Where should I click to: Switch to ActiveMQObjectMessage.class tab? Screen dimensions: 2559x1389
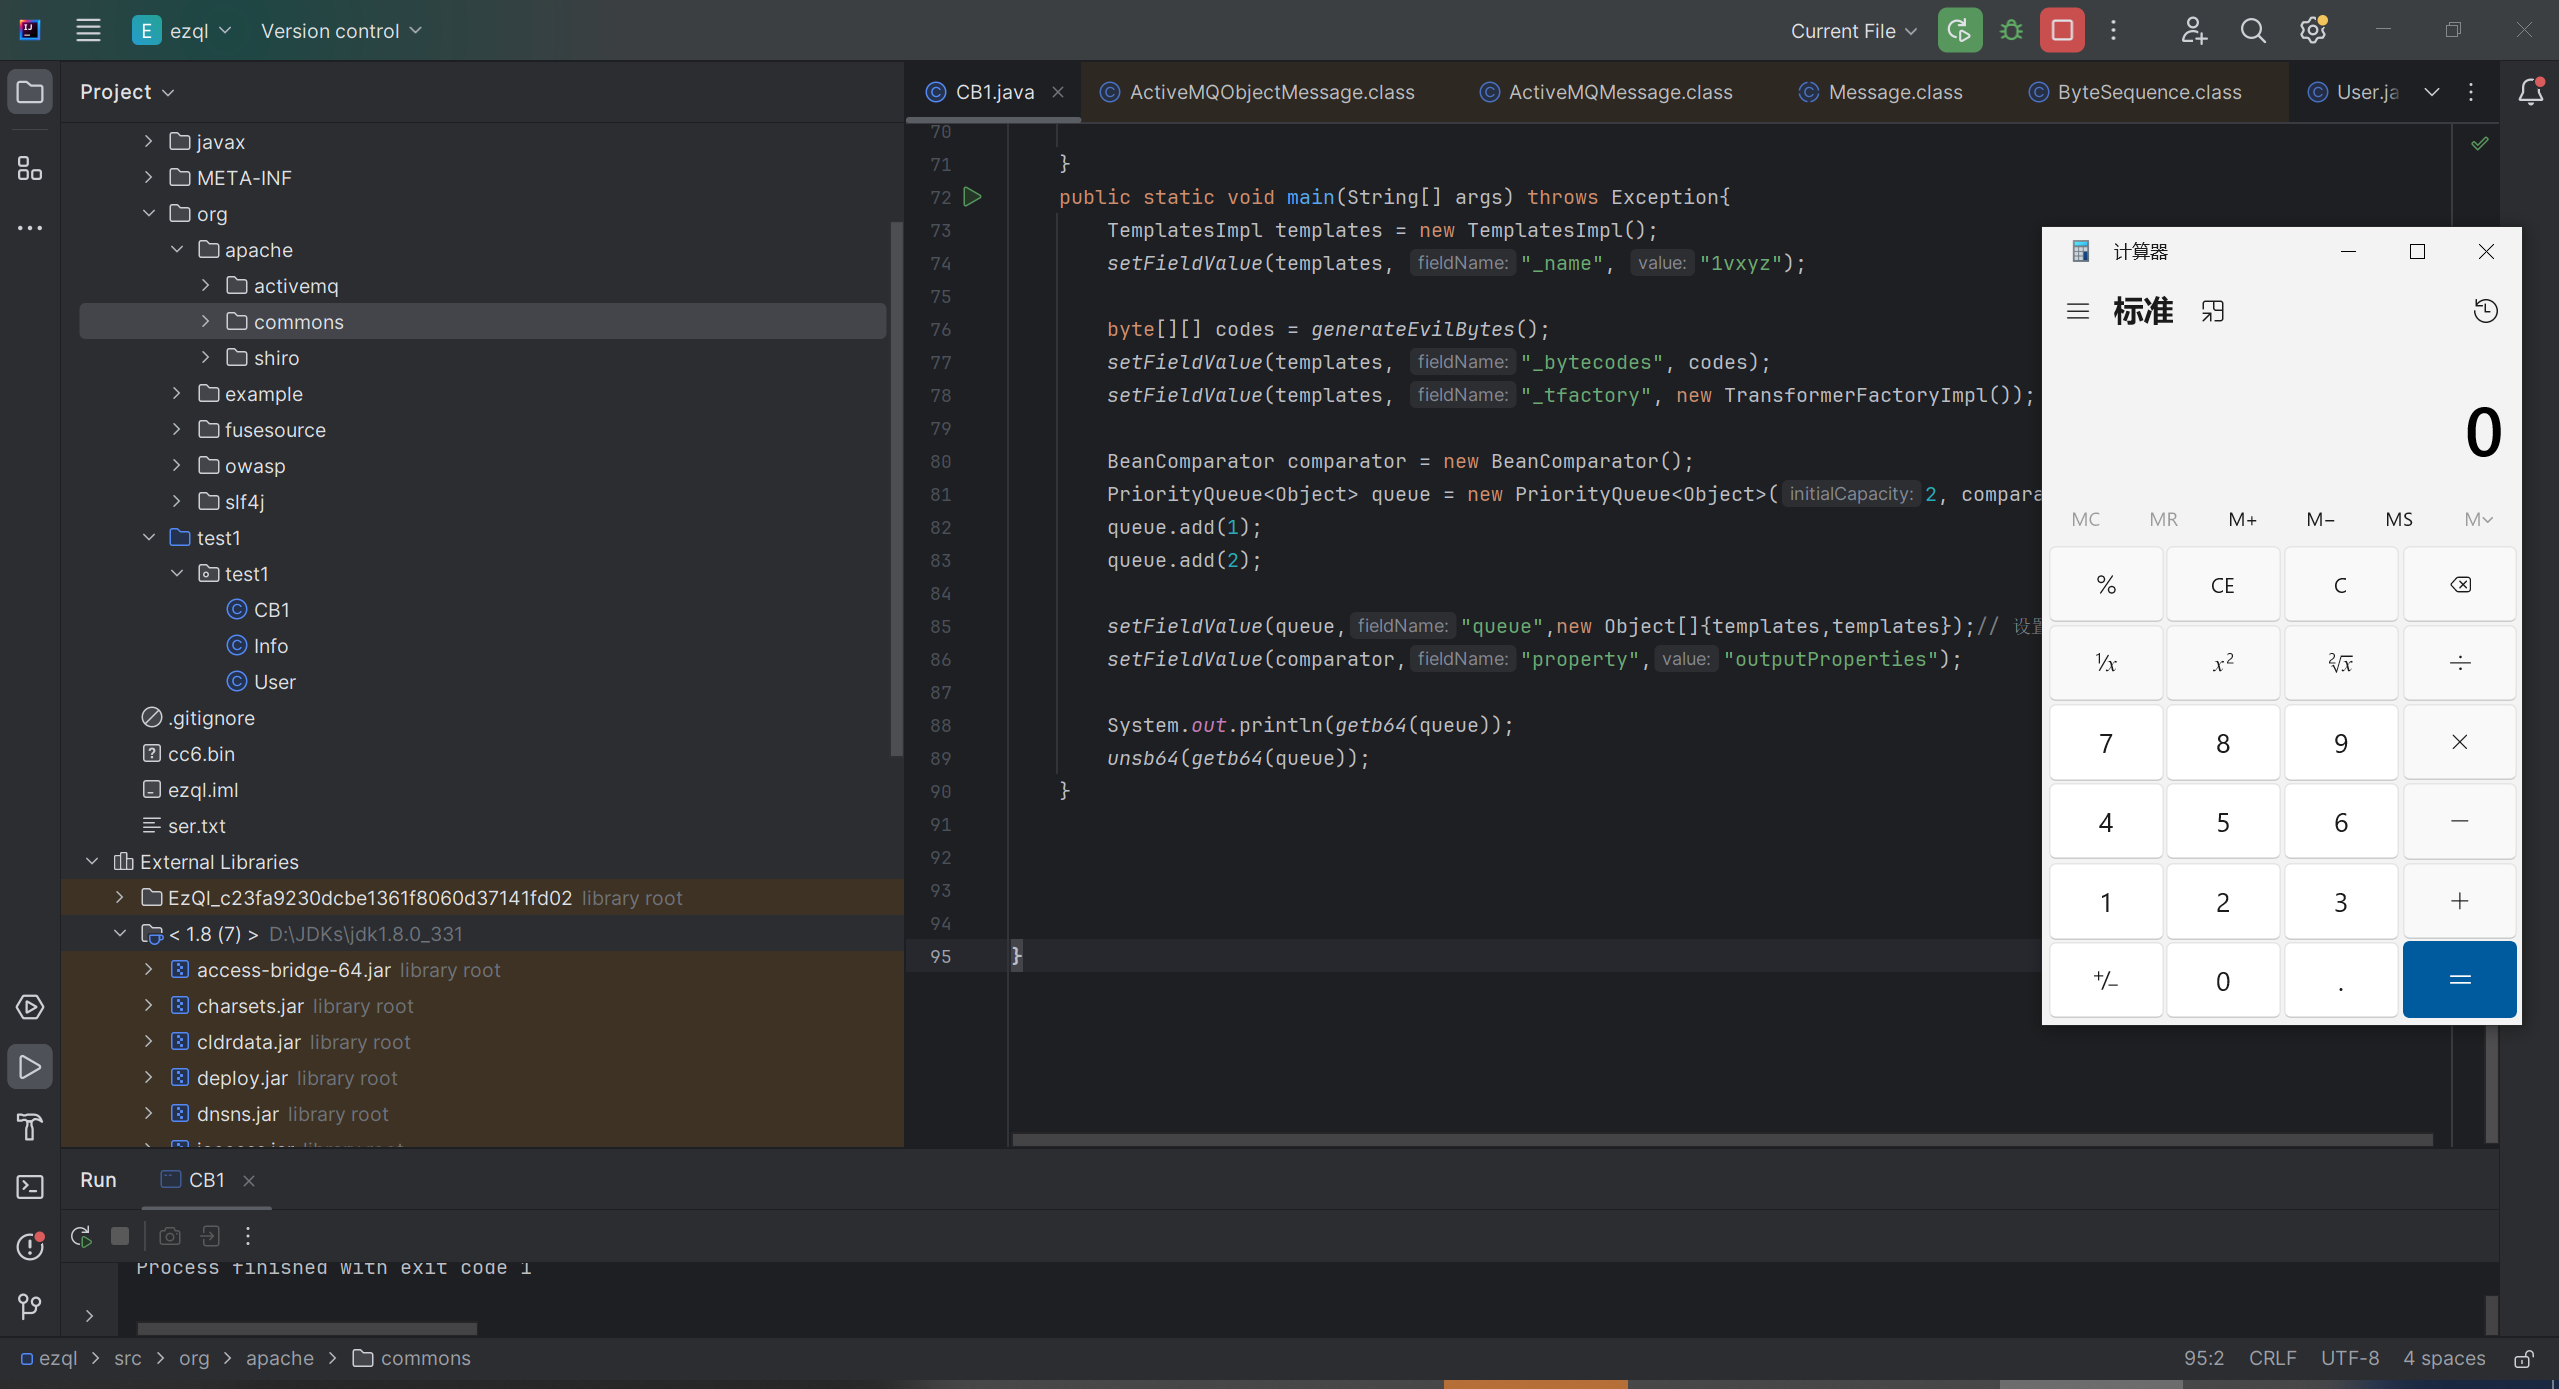1257,92
